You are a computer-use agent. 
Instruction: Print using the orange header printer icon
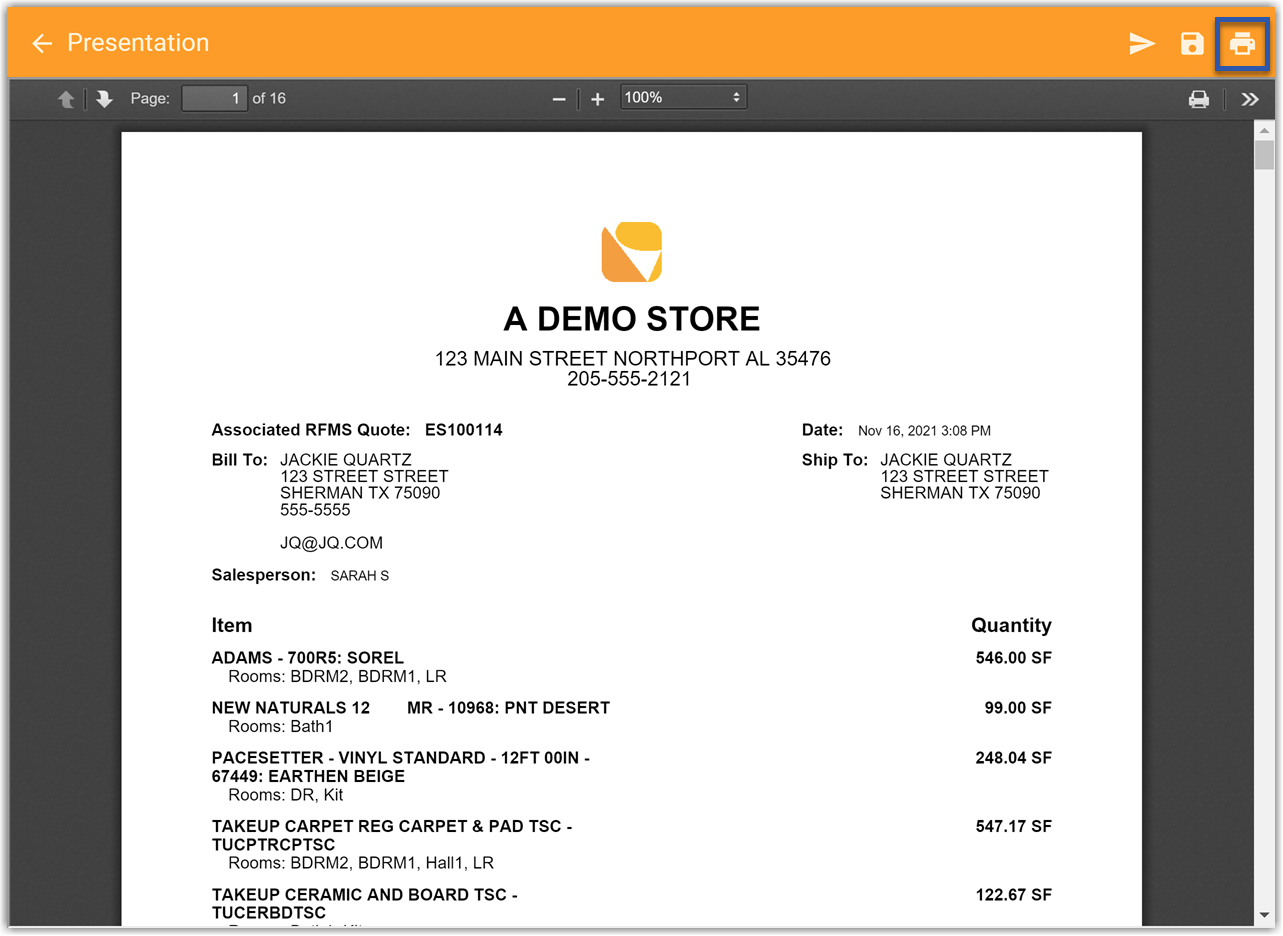[1242, 43]
